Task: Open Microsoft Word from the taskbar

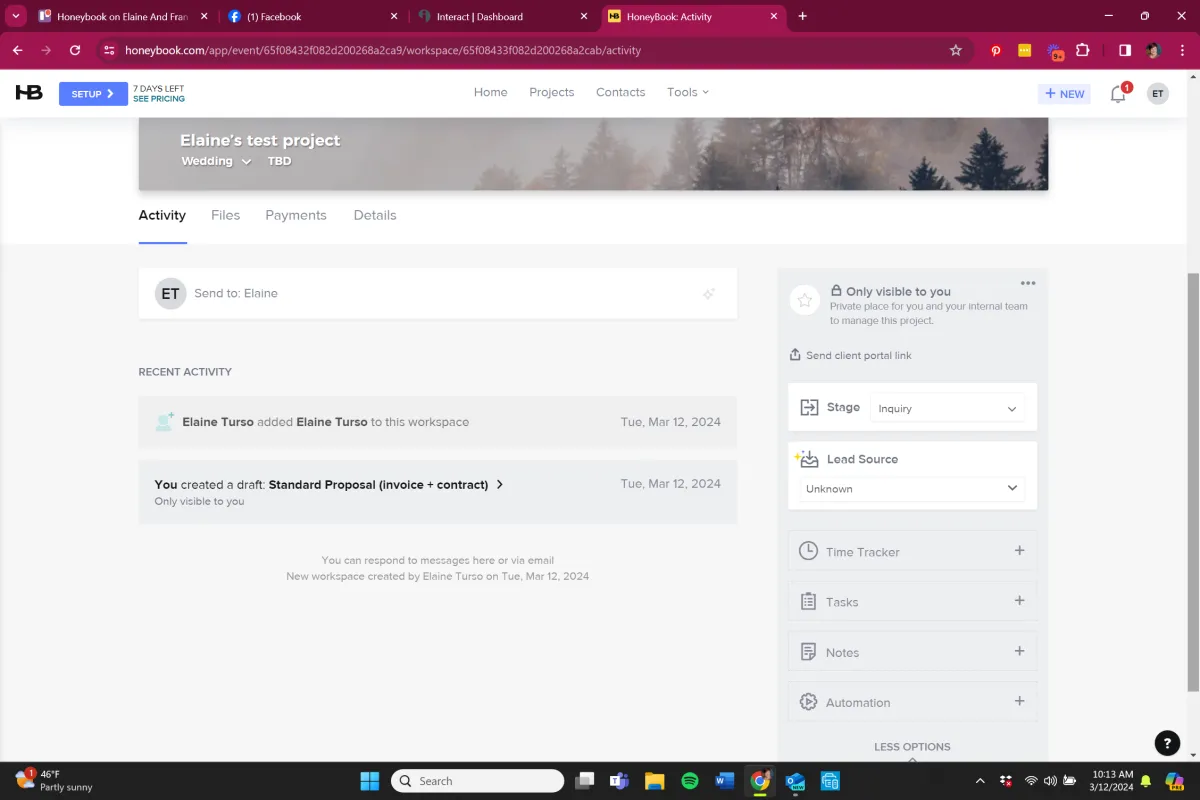Action: click(x=725, y=781)
